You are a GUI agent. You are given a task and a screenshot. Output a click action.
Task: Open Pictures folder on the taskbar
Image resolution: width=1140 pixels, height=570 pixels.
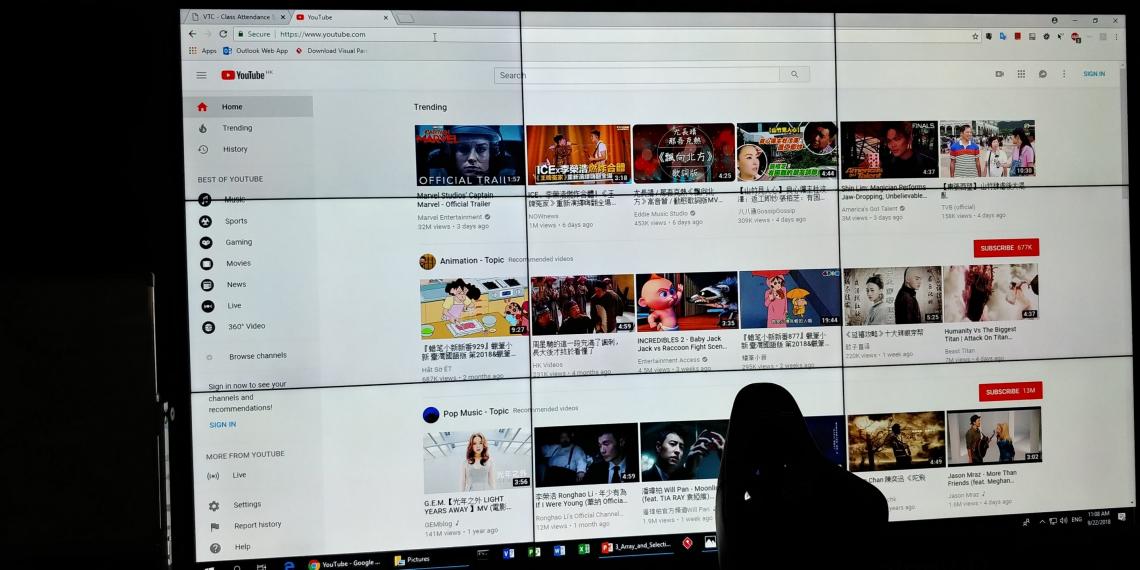point(413,560)
